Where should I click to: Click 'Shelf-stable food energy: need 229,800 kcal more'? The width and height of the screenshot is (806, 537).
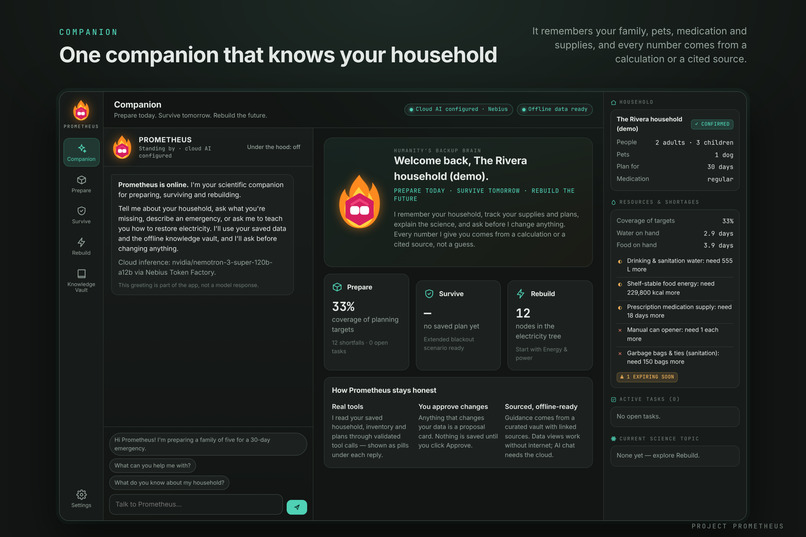(x=670, y=288)
